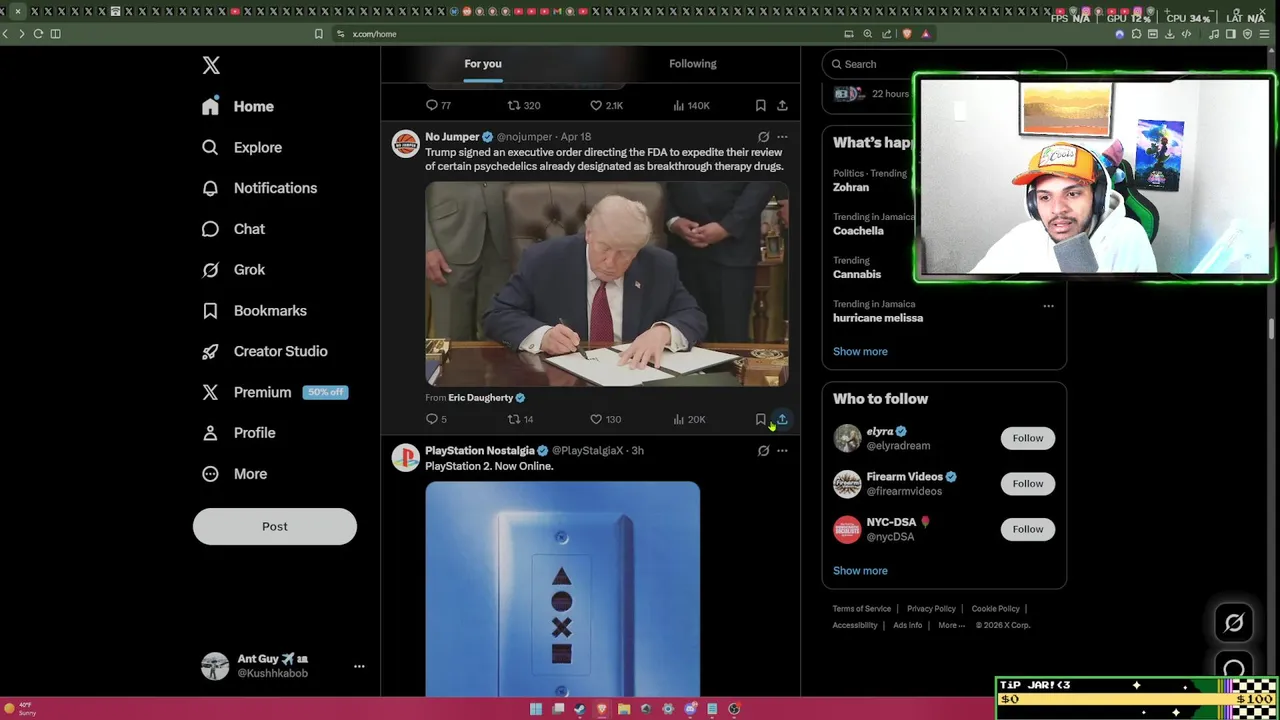Viewport: 1280px width, 720px height.
Task: Open the PlayStation 2 image
Action: 562,589
